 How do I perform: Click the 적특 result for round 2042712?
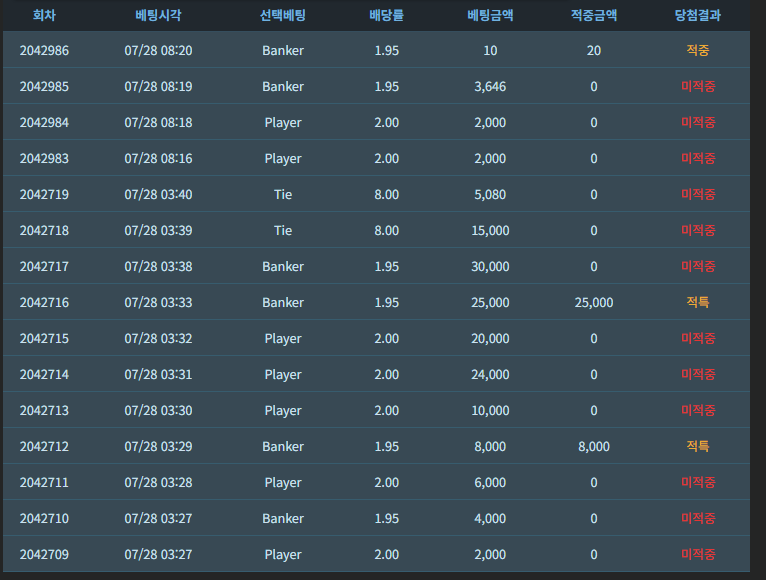[x=698, y=446]
